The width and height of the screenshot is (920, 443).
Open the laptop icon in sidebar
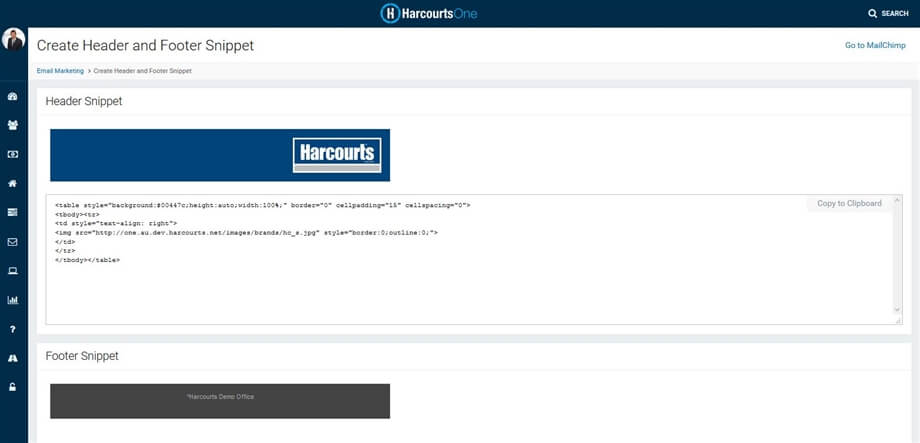coord(12,271)
